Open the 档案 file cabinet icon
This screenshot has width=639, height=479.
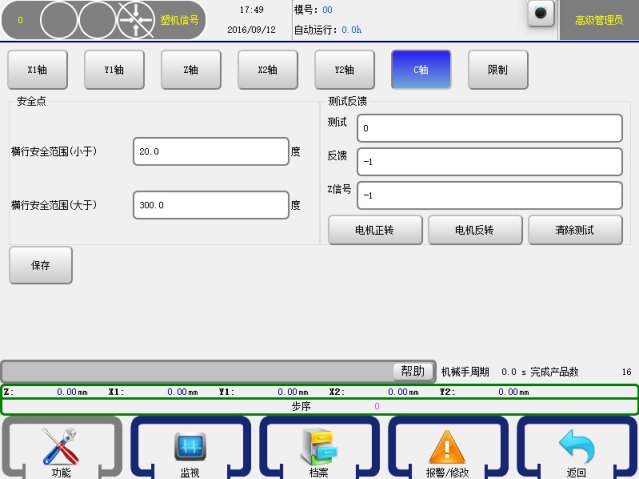point(319,448)
